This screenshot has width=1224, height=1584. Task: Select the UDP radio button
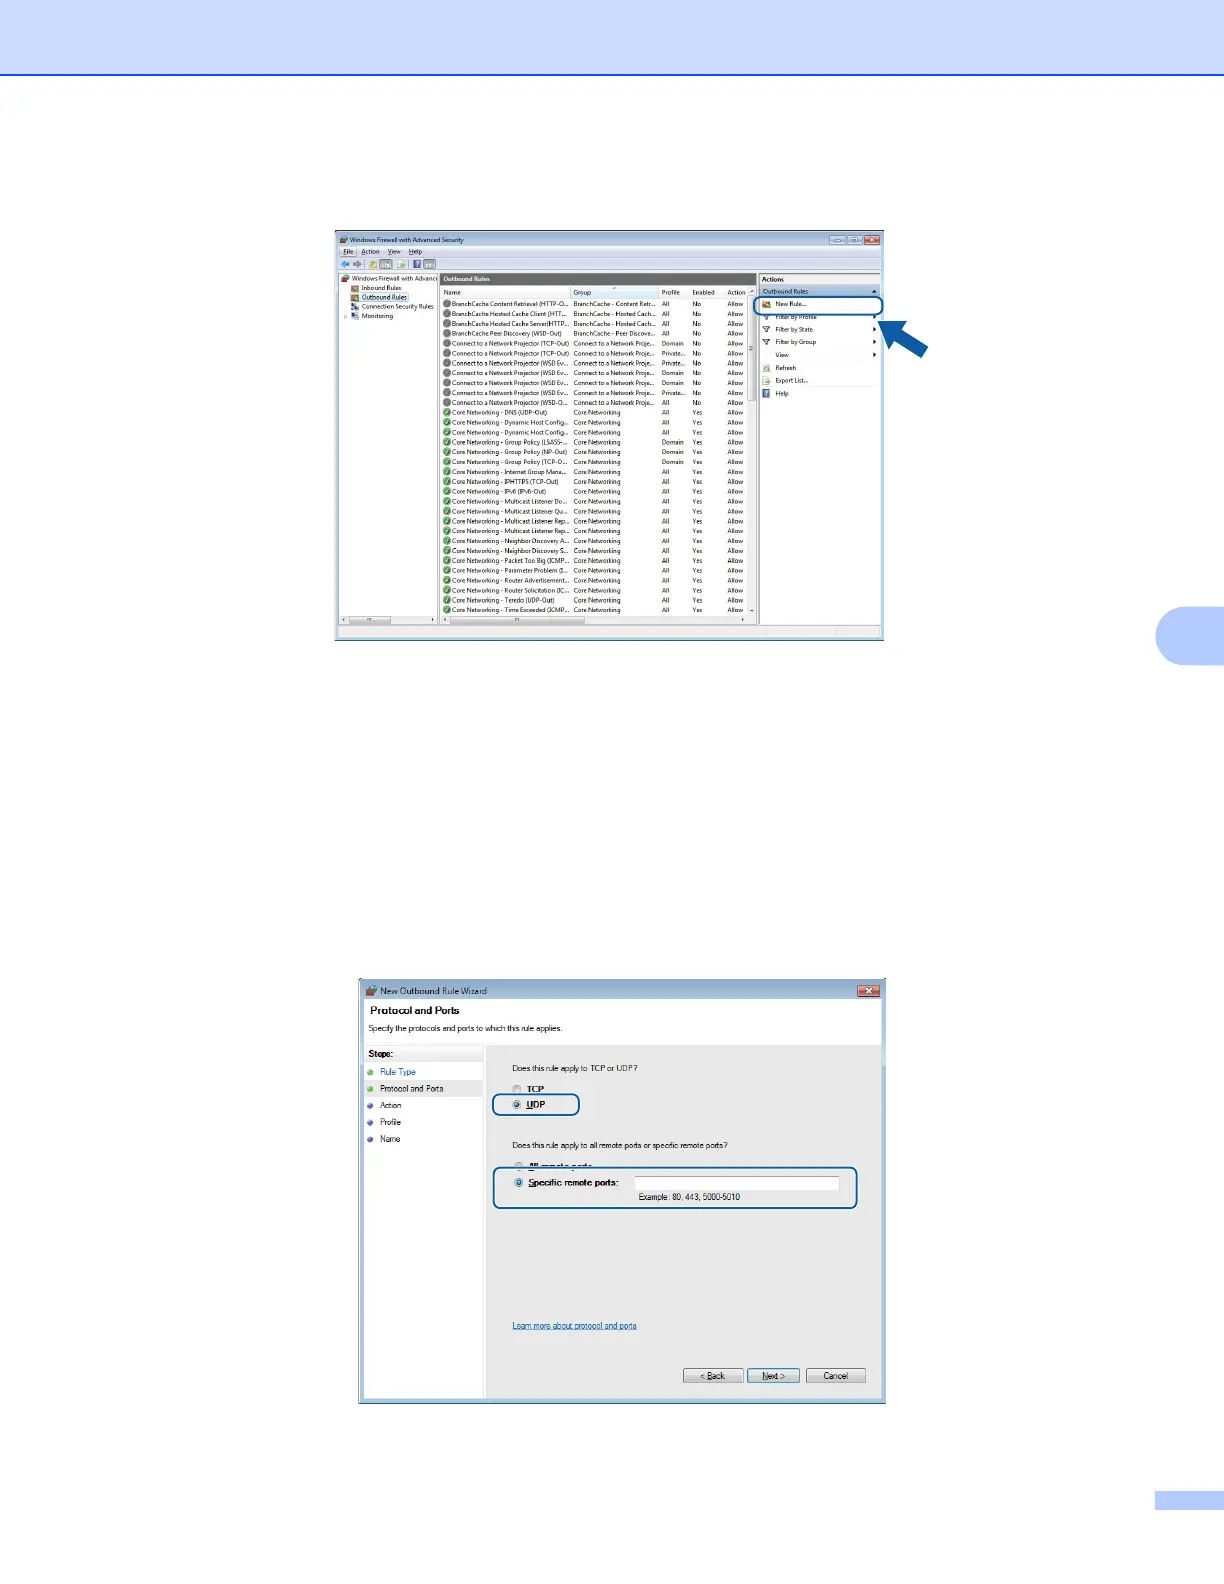coord(517,1105)
